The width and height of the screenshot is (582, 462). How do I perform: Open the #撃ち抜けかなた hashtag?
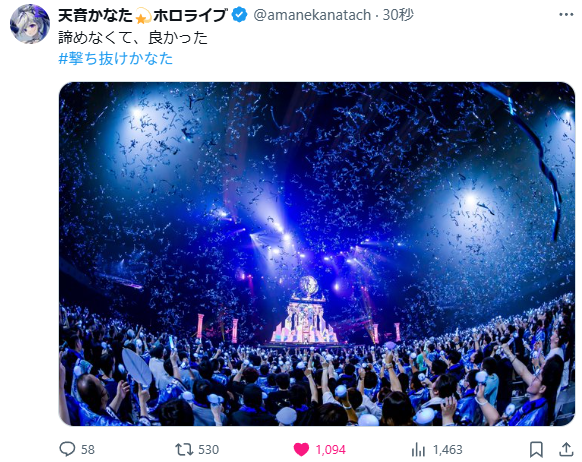pyautogui.click(x=116, y=59)
